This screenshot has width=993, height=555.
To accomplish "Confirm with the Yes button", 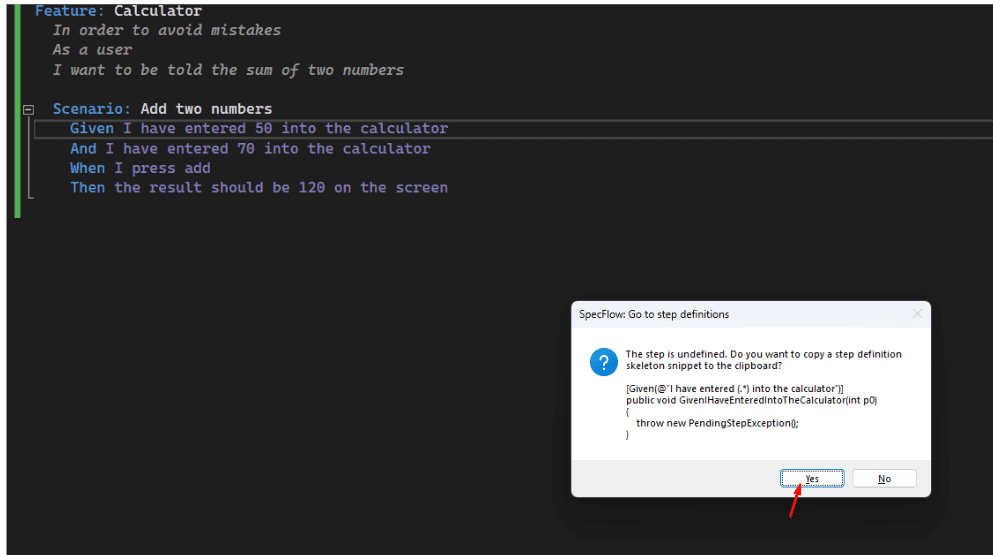I will 812,478.
